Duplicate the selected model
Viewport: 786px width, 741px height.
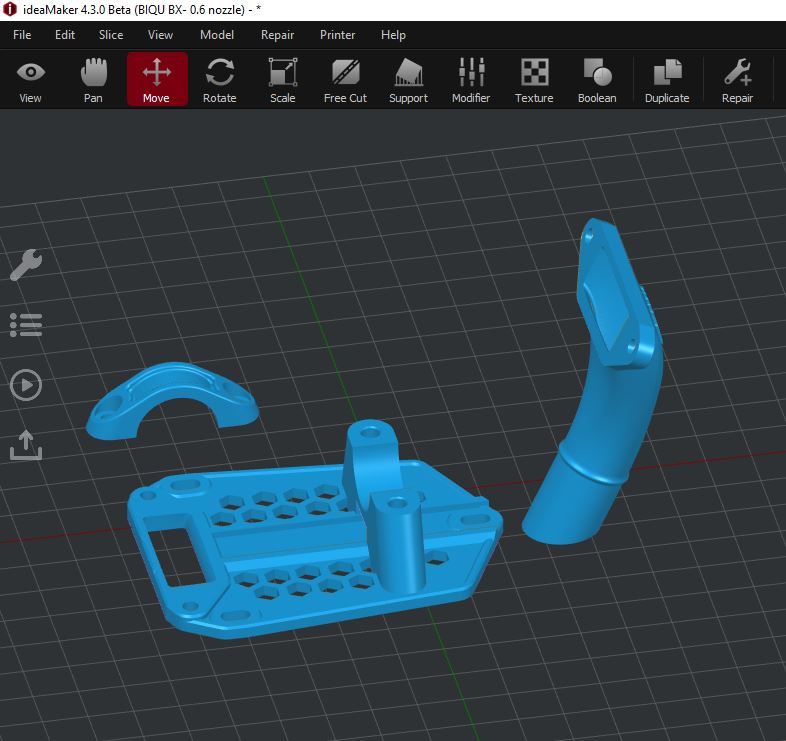point(667,80)
